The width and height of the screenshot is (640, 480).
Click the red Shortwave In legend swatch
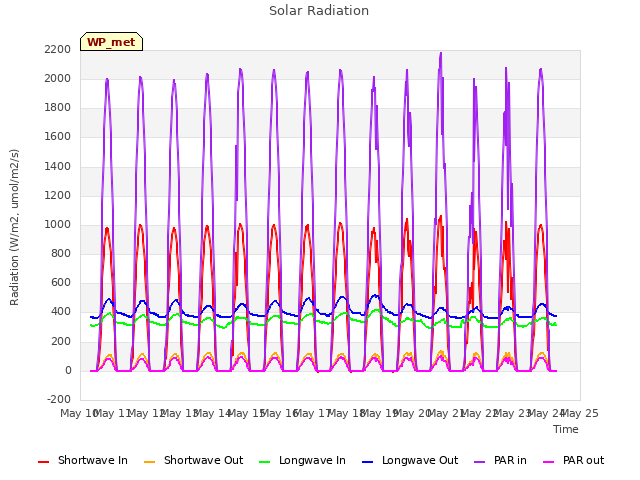pyautogui.click(x=43, y=462)
